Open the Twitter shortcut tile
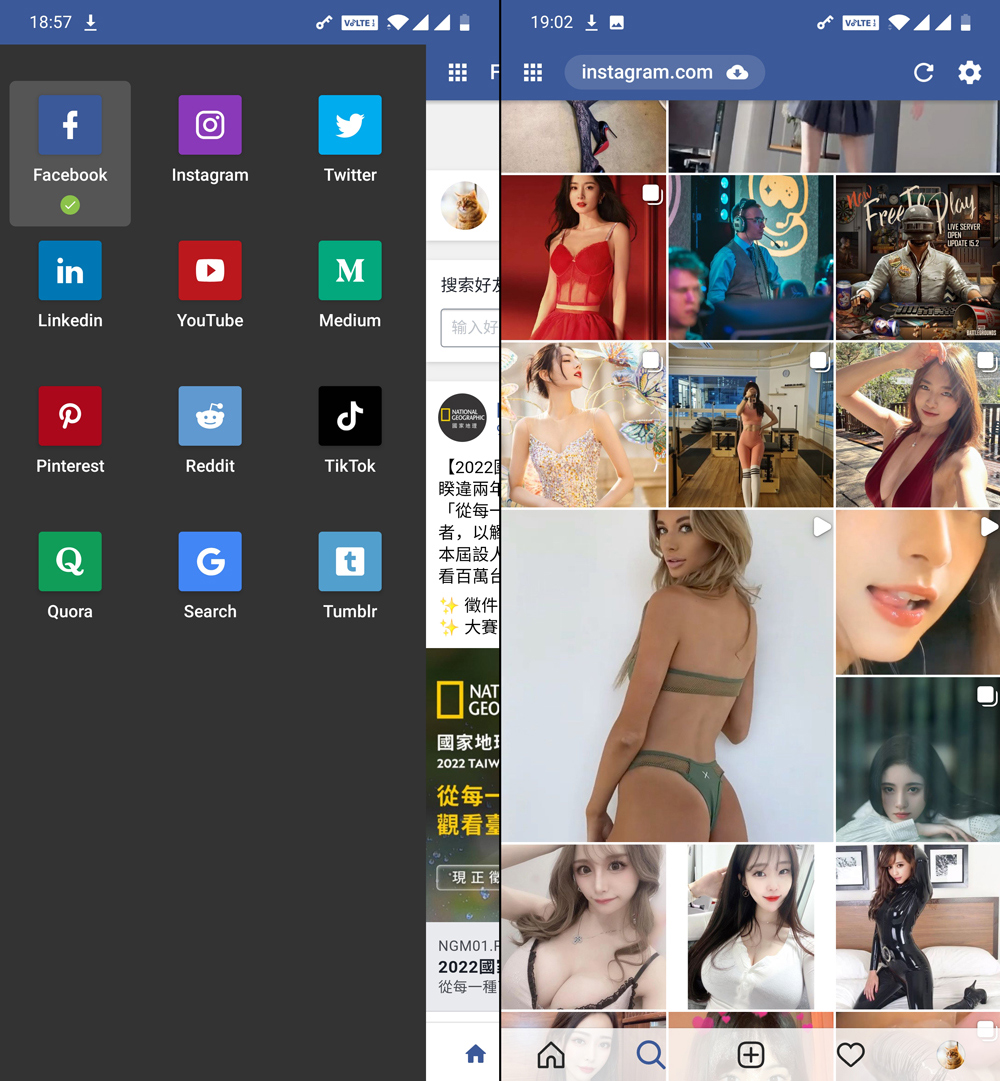The width and height of the screenshot is (1000, 1081). point(349,140)
